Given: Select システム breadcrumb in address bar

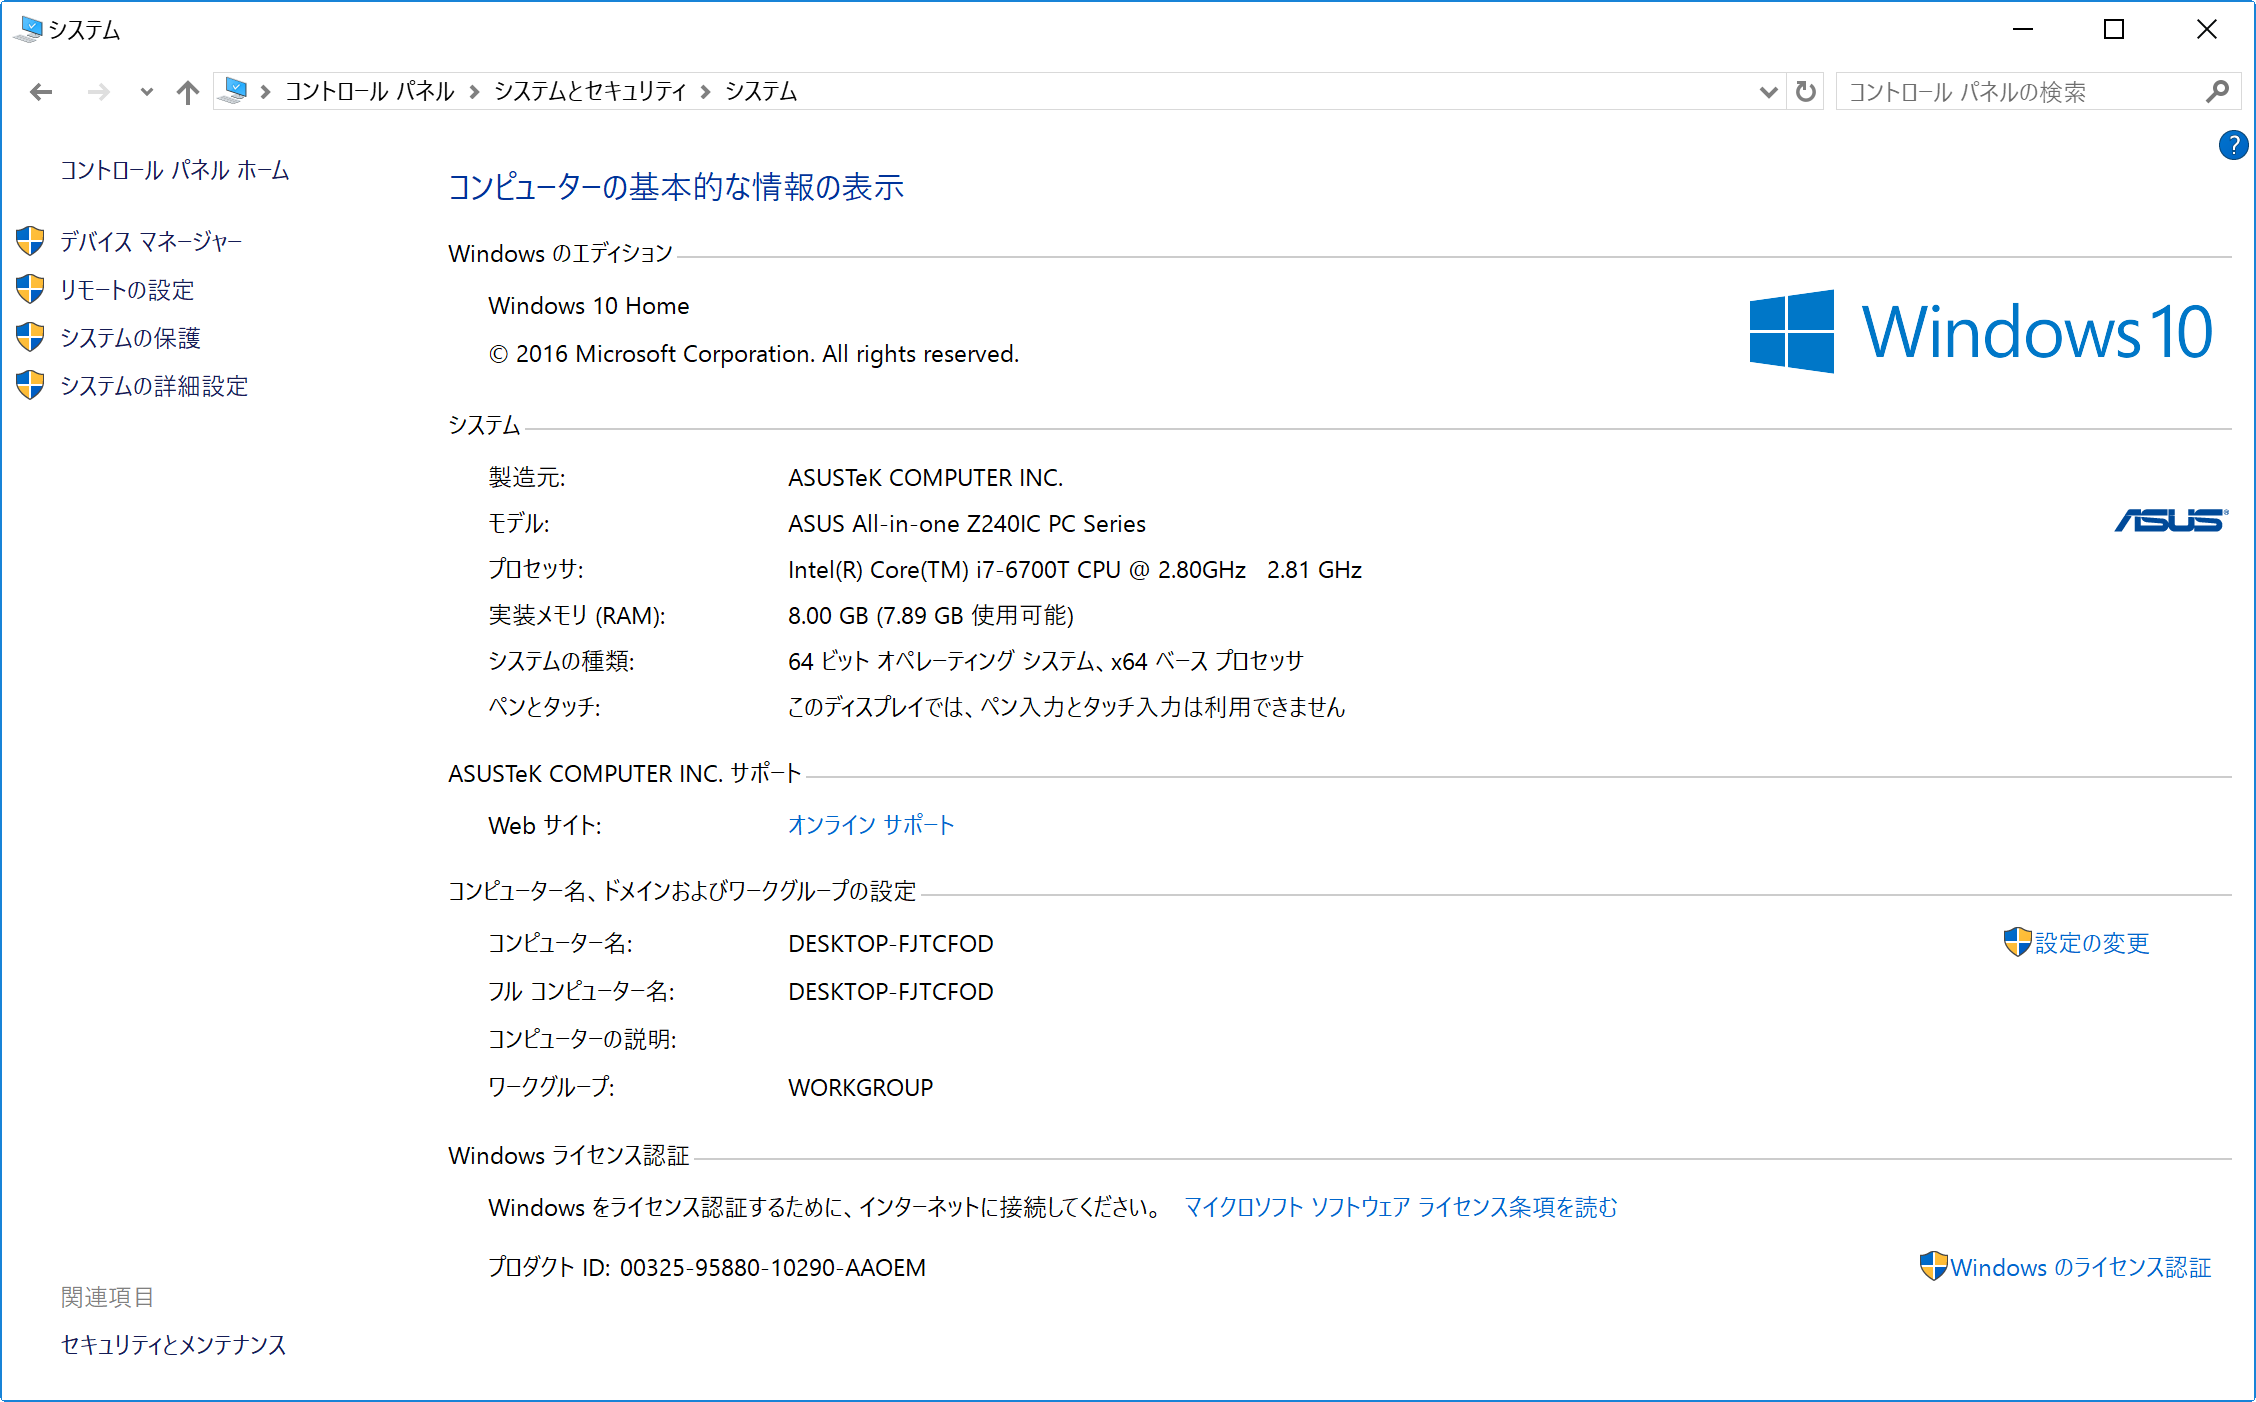Looking at the screenshot, I should [761, 91].
